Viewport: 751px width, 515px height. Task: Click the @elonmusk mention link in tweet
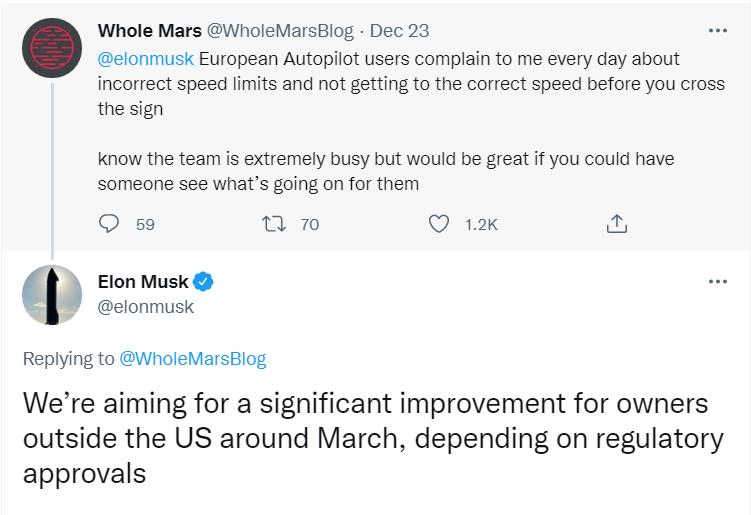146,59
